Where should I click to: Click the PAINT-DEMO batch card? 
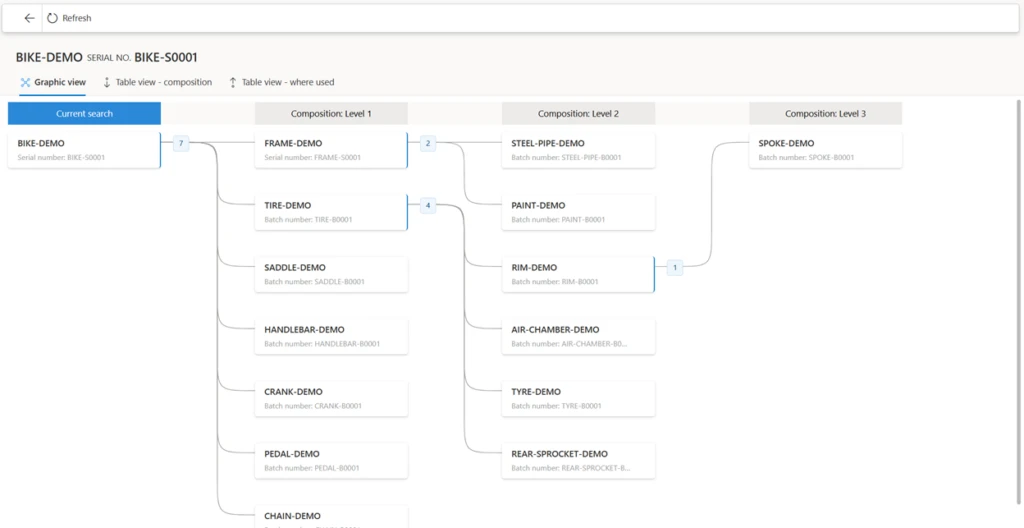[578, 212]
